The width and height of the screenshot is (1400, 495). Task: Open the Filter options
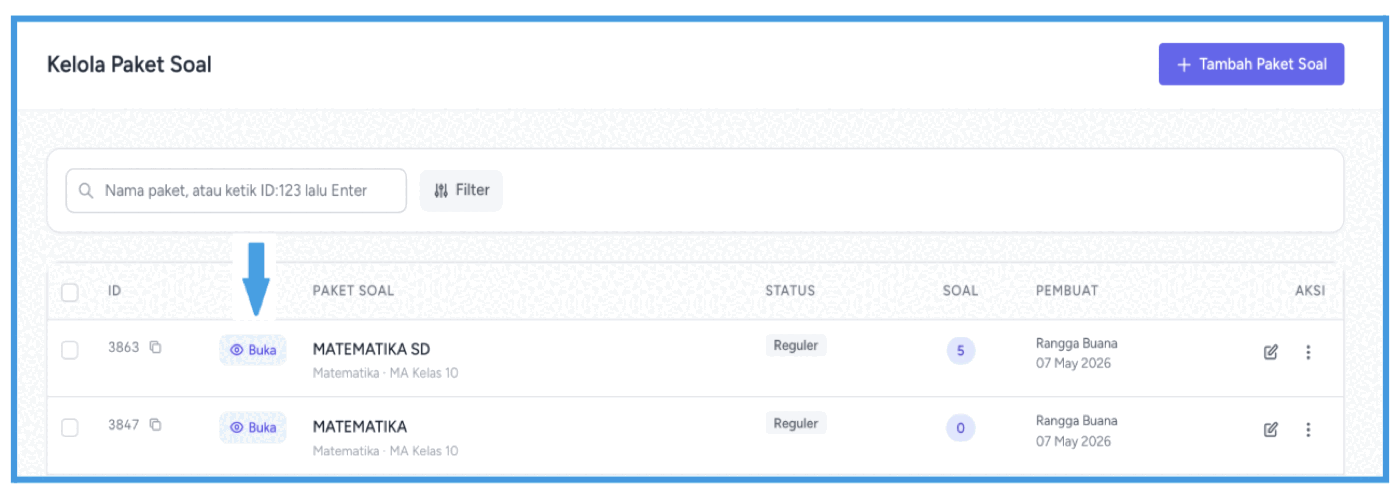(461, 190)
